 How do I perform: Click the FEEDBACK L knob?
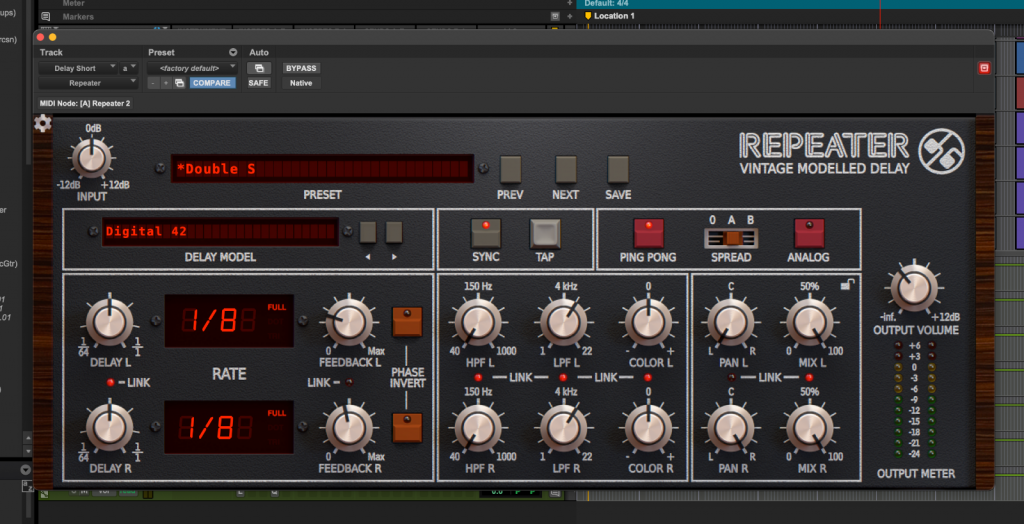point(349,321)
